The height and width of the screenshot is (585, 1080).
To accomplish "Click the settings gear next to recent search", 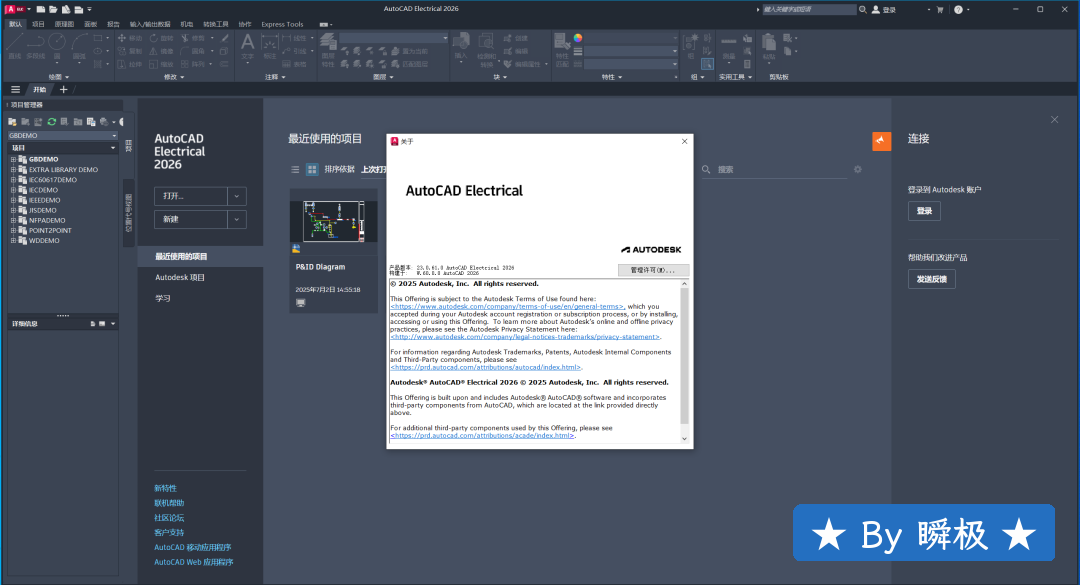I will pos(857,170).
